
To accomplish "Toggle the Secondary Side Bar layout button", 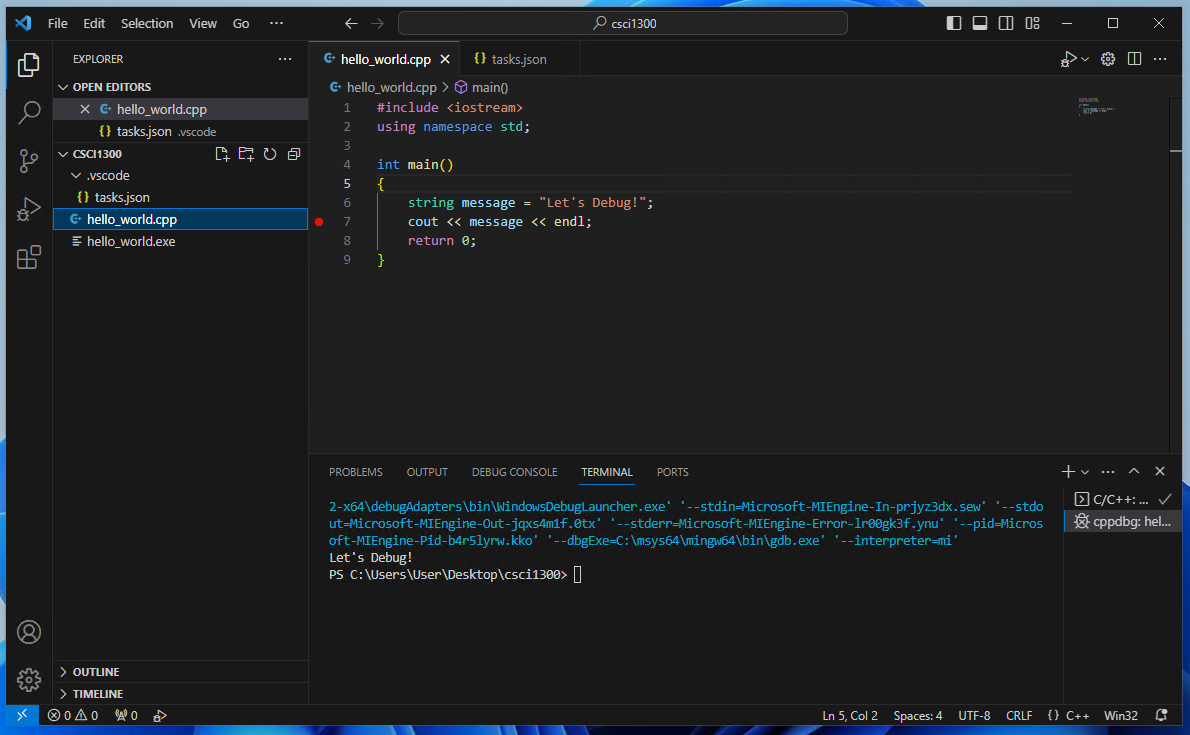I will 1006,24.
